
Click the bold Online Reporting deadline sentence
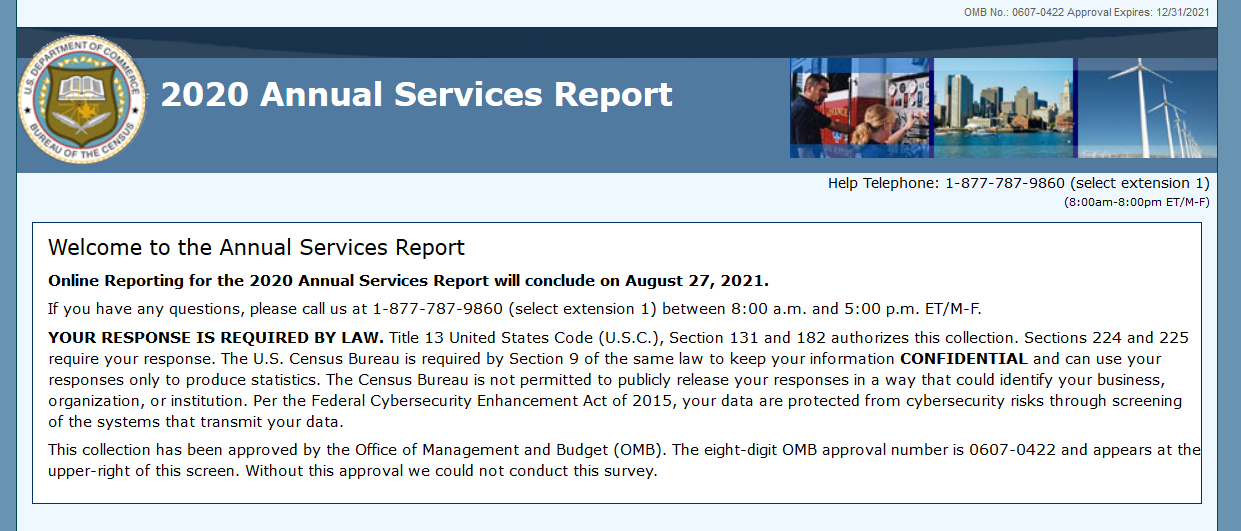coord(408,280)
